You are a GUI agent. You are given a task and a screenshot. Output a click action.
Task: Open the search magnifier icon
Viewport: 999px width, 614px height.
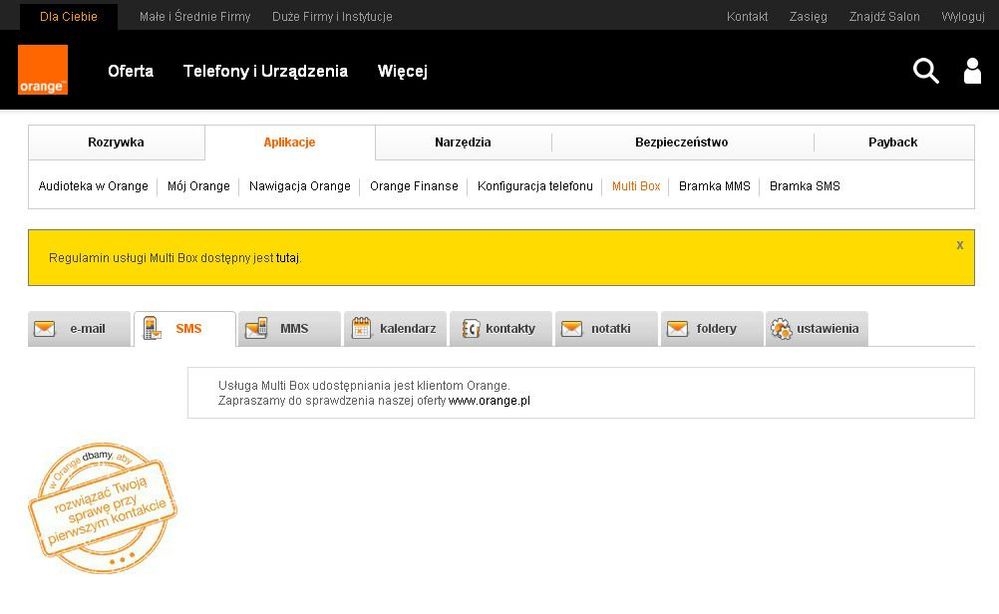coord(926,71)
